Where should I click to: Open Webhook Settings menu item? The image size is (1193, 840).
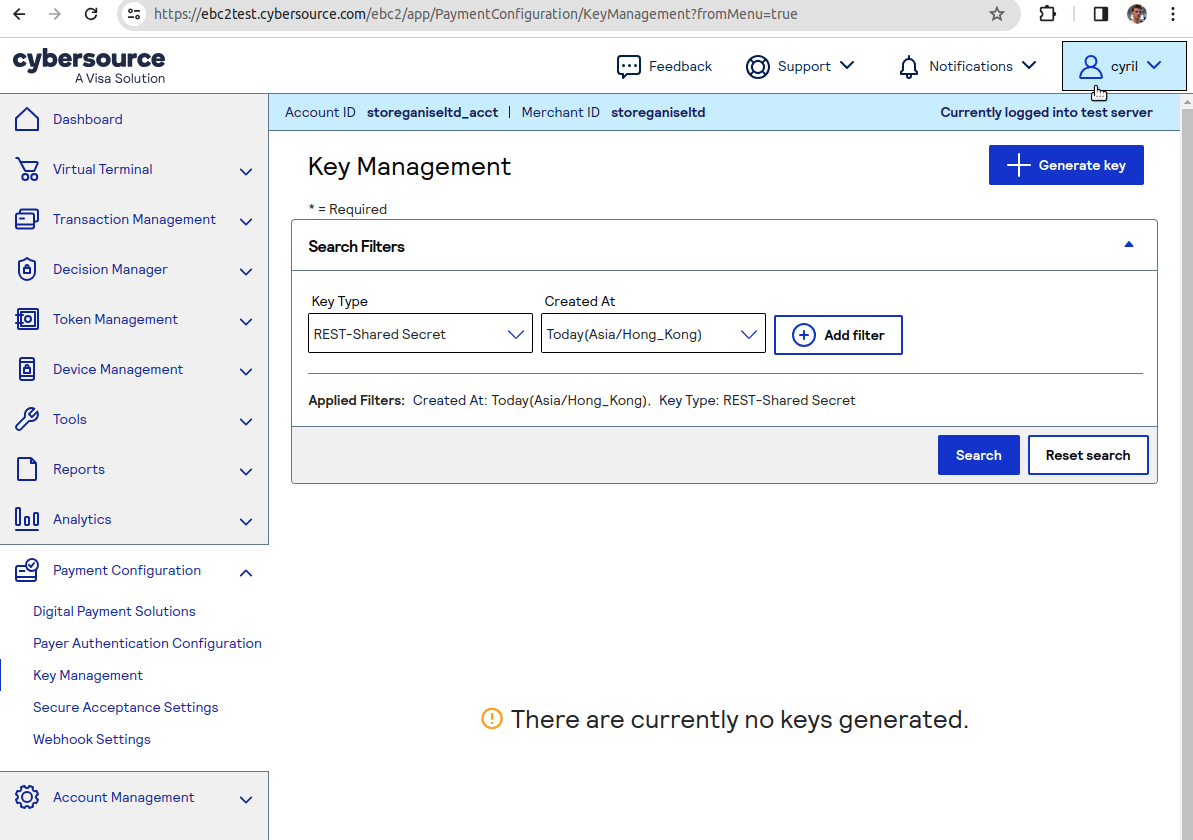(x=91, y=740)
